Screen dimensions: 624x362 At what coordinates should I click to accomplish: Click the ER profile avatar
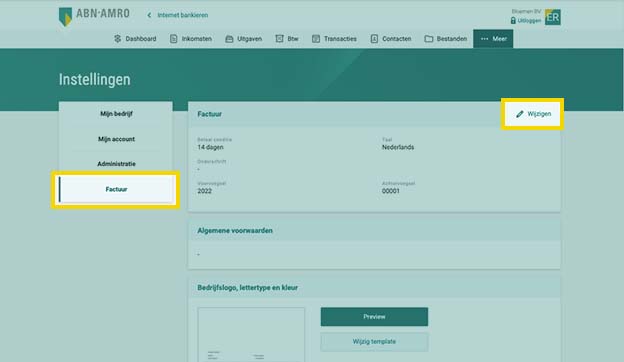tap(553, 17)
